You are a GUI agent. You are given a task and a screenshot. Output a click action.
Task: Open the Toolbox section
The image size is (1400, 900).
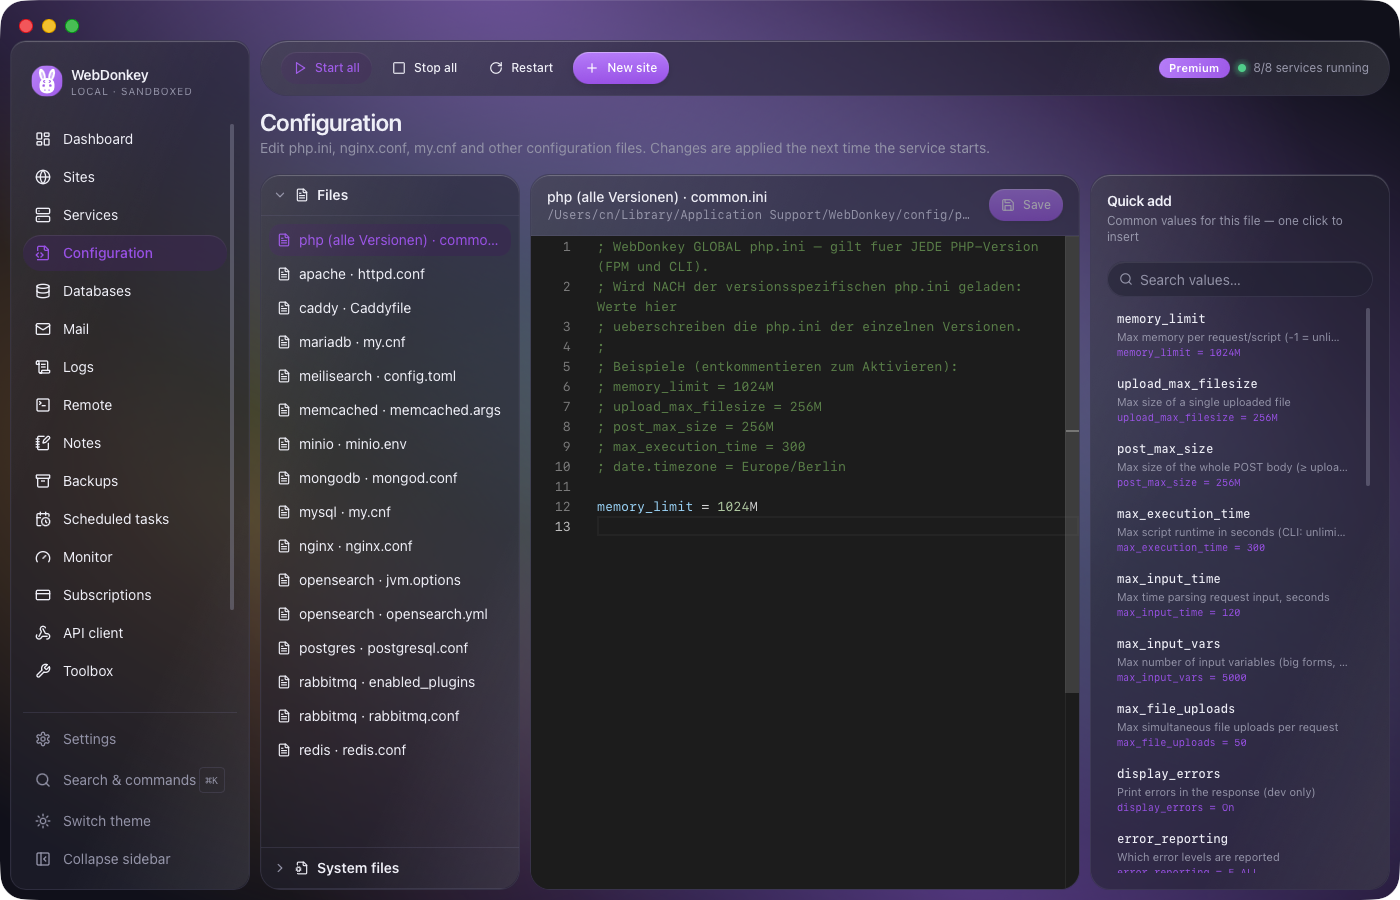[x=125, y=671]
